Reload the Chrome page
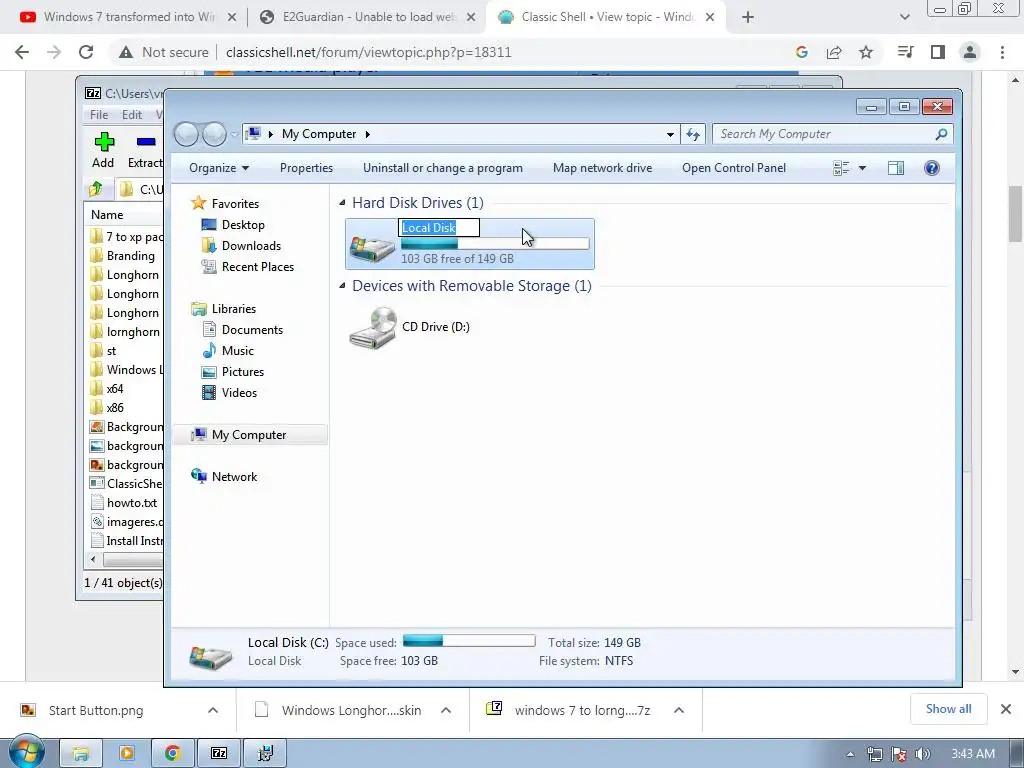The width and height of the screenshot is (1024, 768). pyautogui.click(x=86, y=52)
